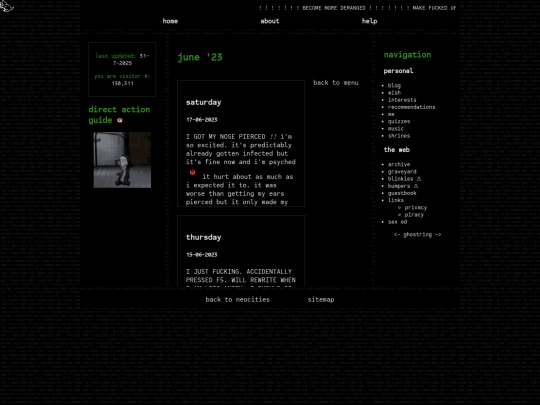This screenshot has height=405, width=540.
Task: Click back to neocities link
Action: click(x=238, y=300)
